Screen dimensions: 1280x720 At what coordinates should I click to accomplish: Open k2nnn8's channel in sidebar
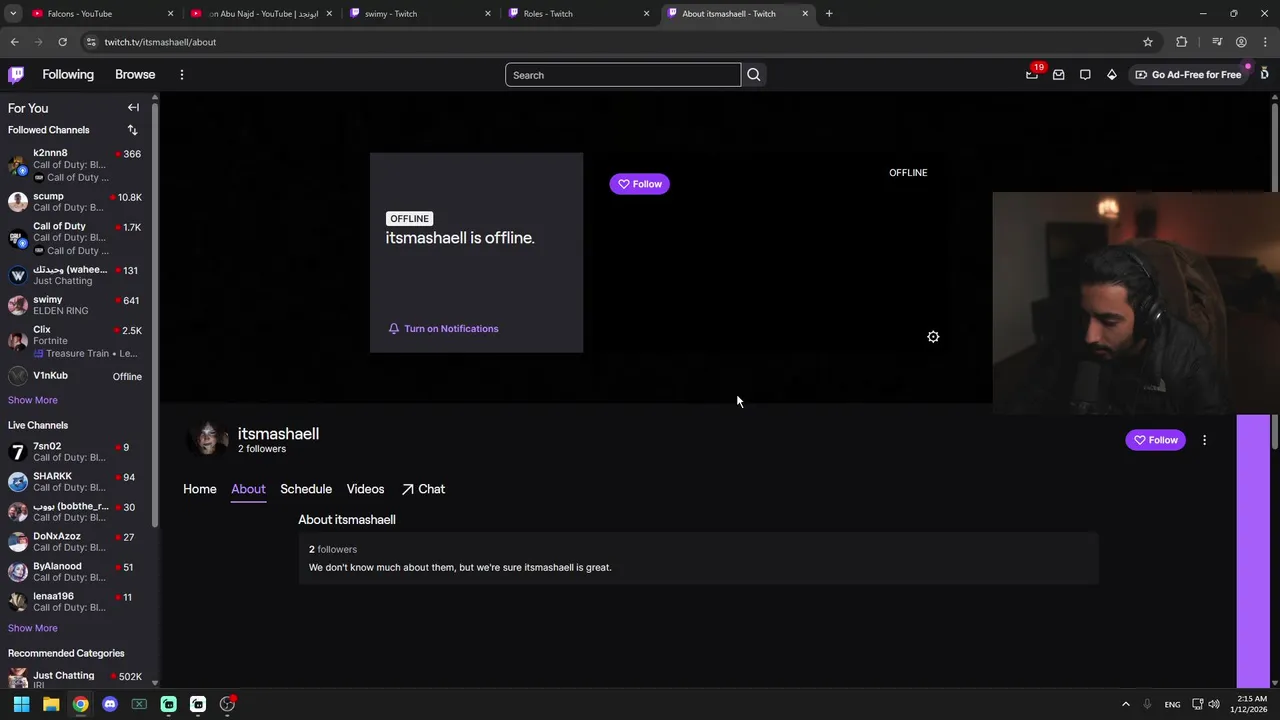[75, 165]
